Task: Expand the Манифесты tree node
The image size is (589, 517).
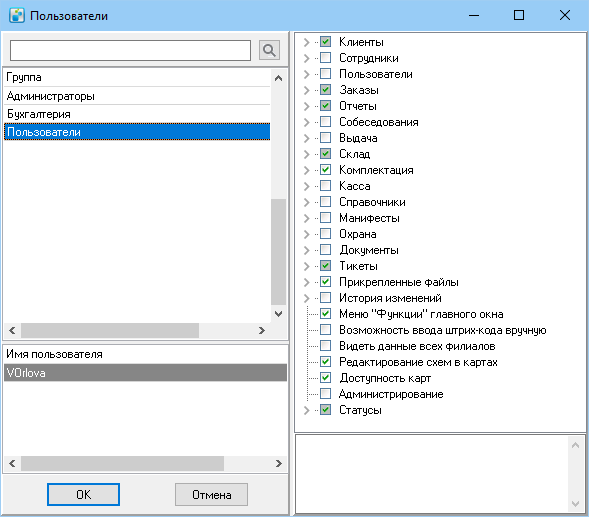Action: click(307, 218)
